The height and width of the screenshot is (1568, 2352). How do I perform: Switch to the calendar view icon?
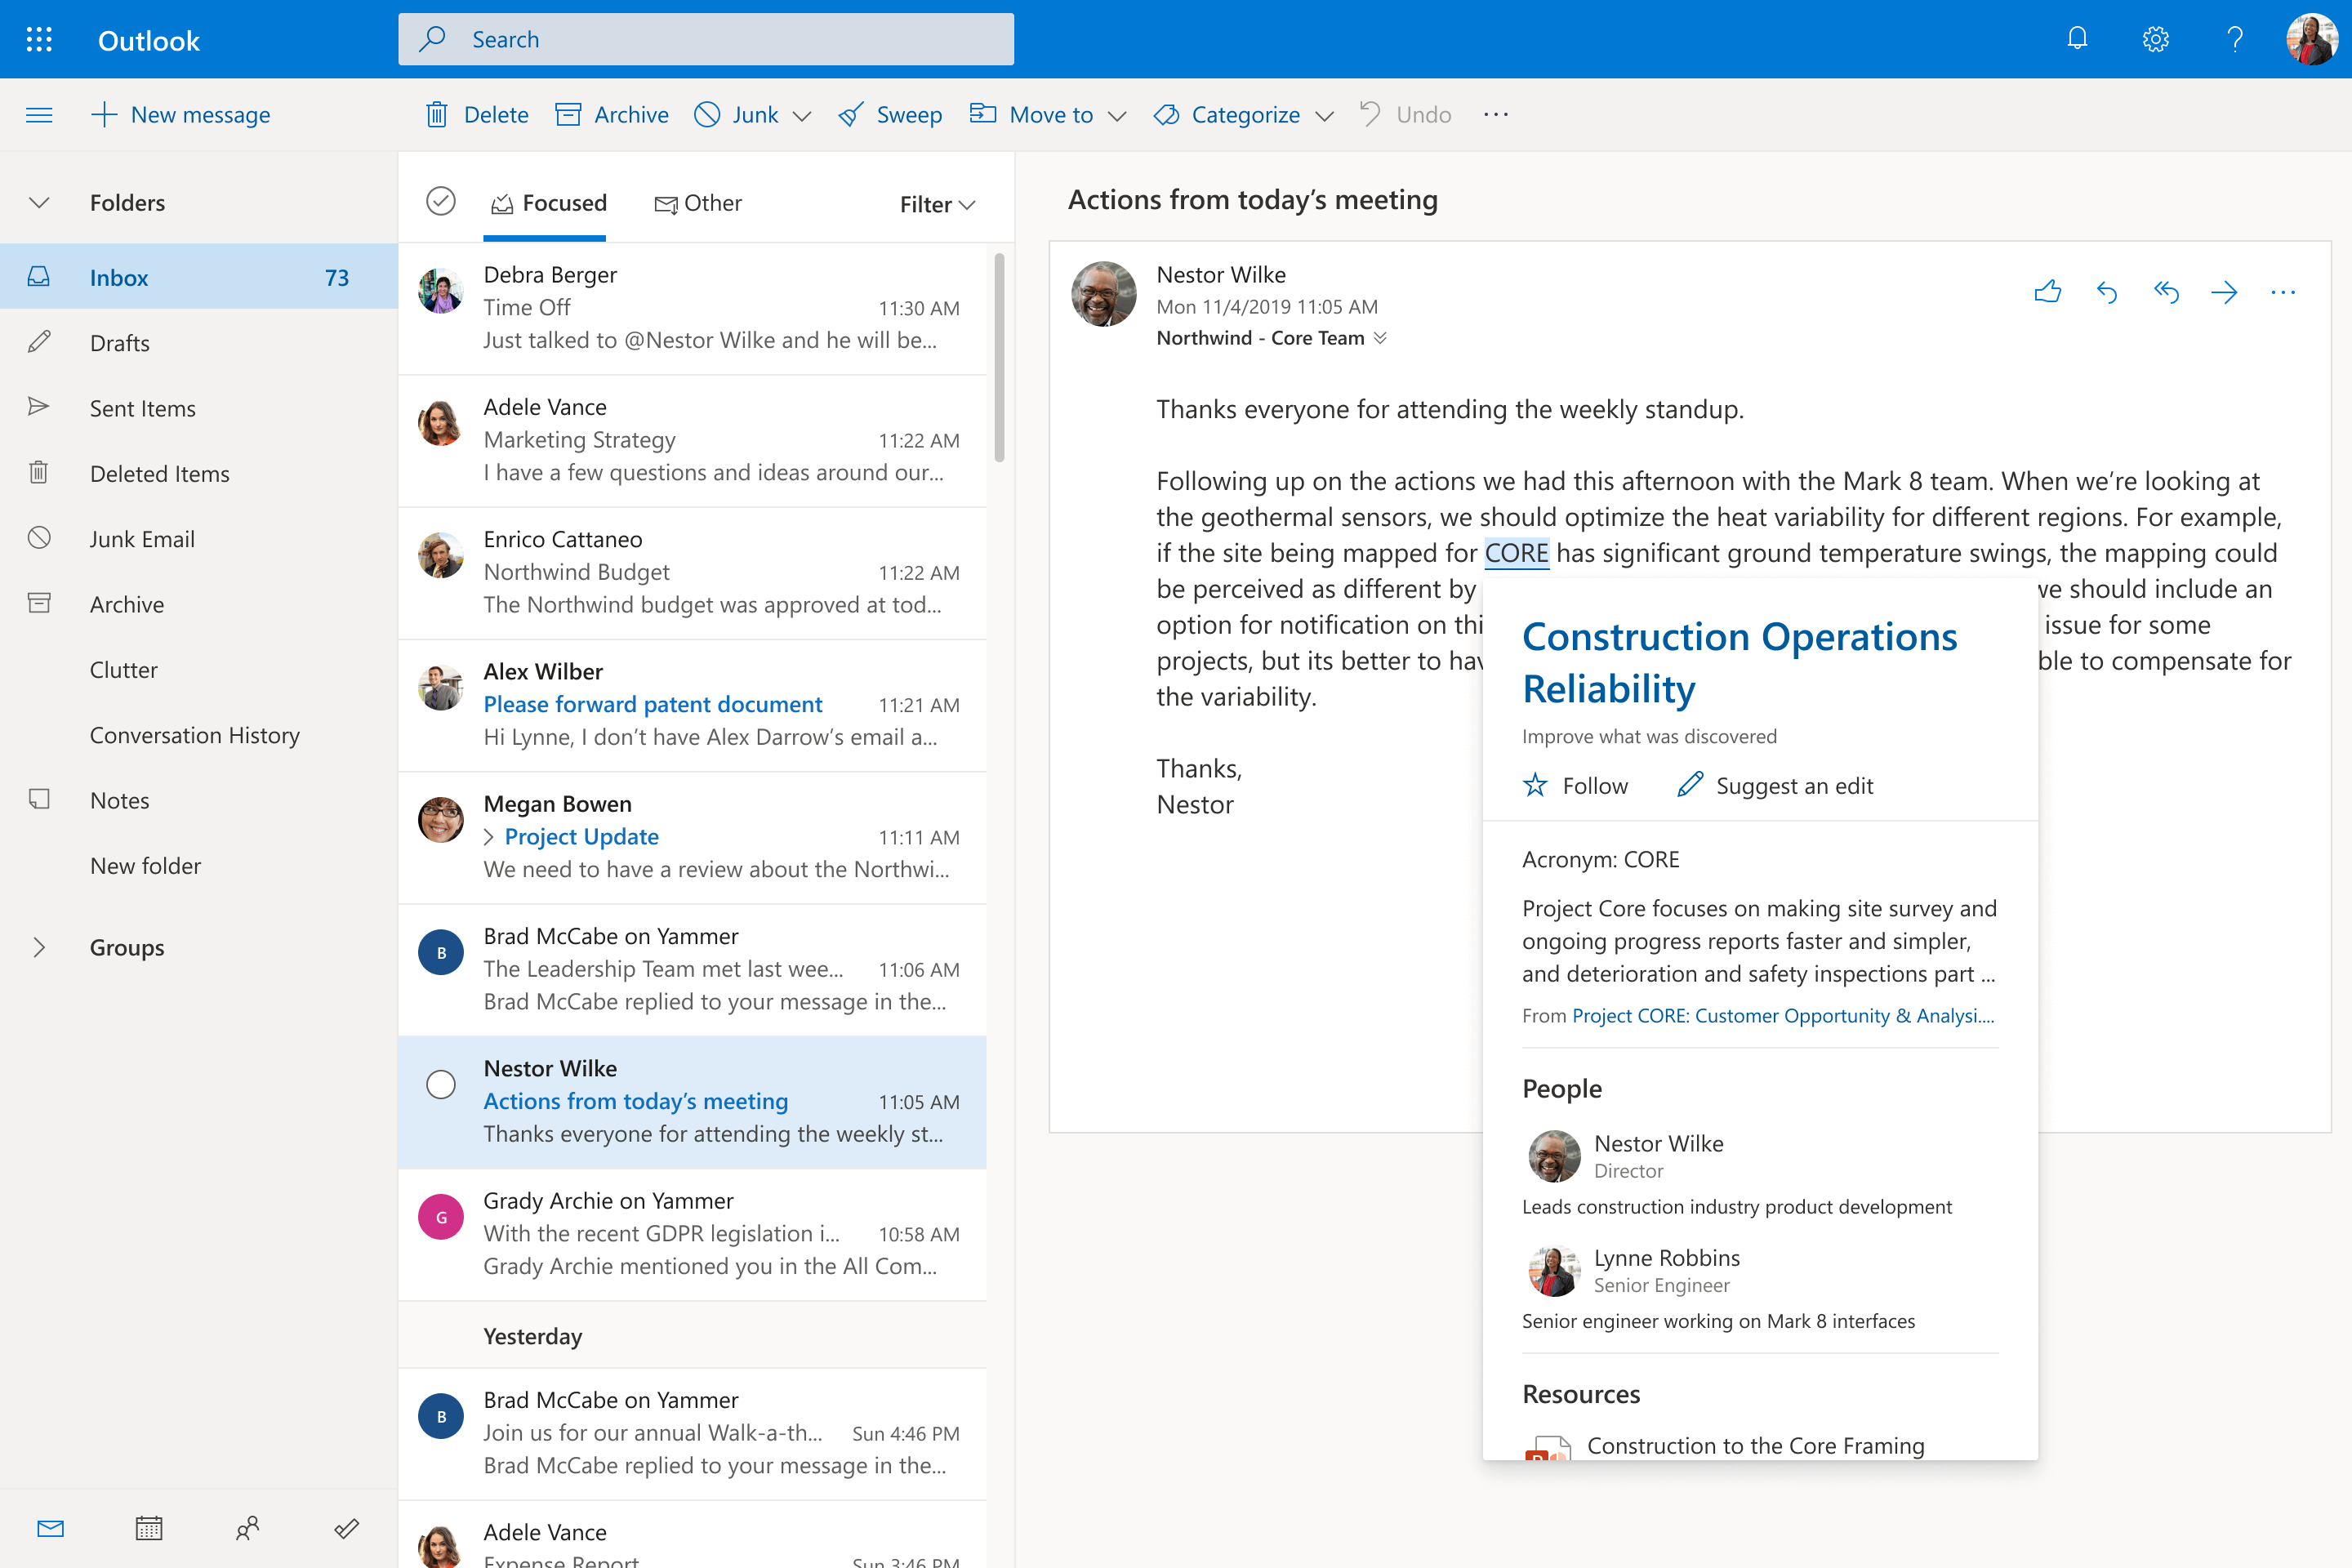149,1528
